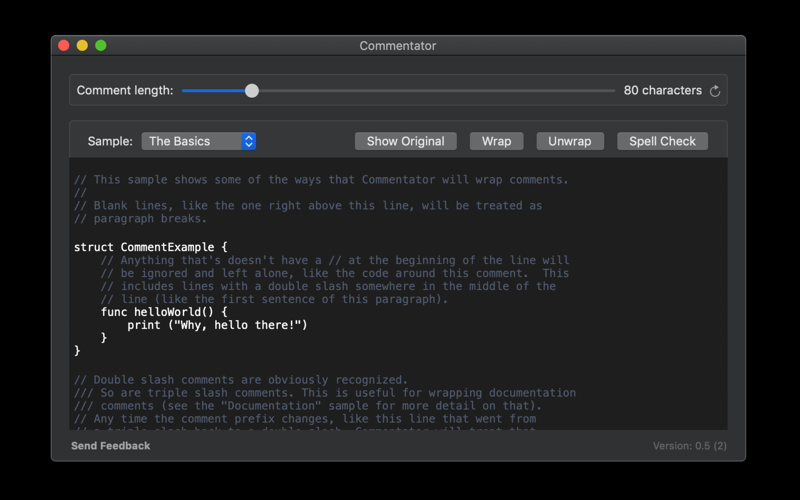Click the func helloWorld() line
800x500 pixels.
[164, 312]
